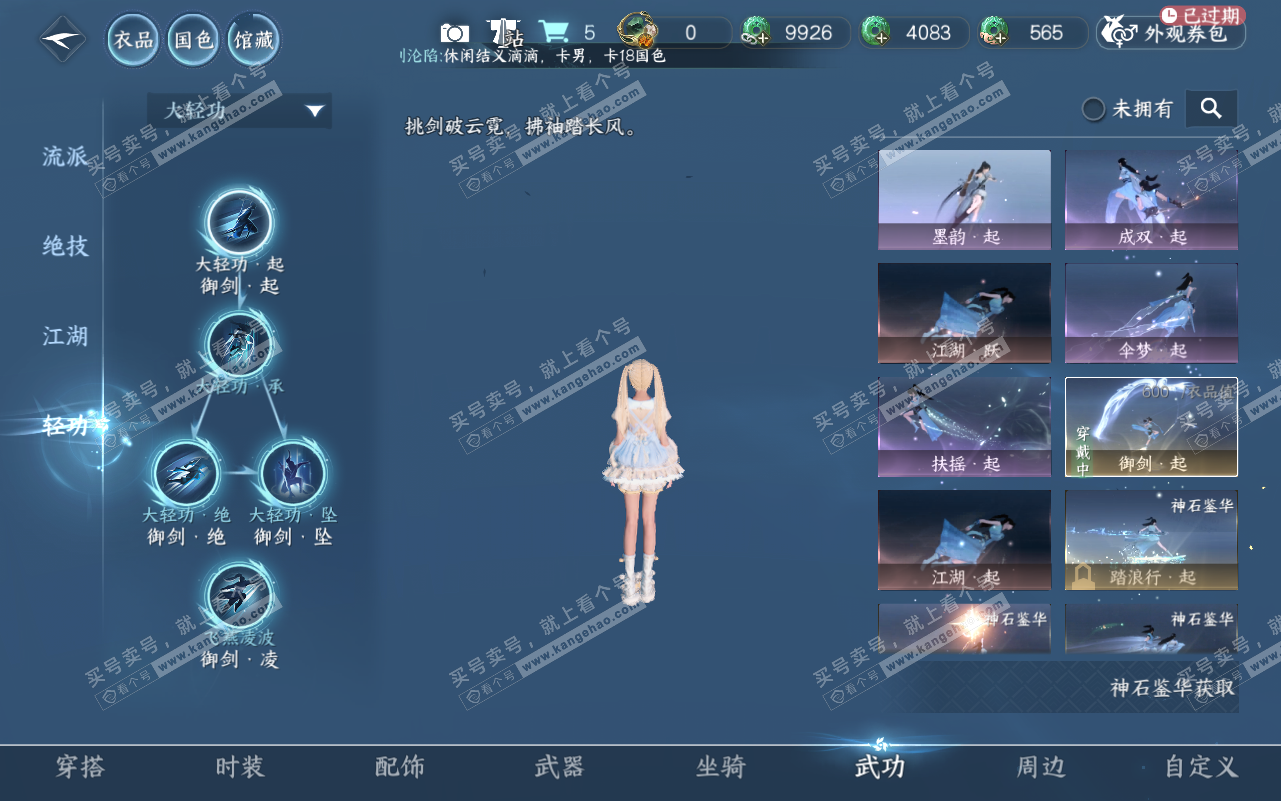This screenshot has width=1281, height=801.
Task: Switch to the 流派 side category
Action: (66, 156)
